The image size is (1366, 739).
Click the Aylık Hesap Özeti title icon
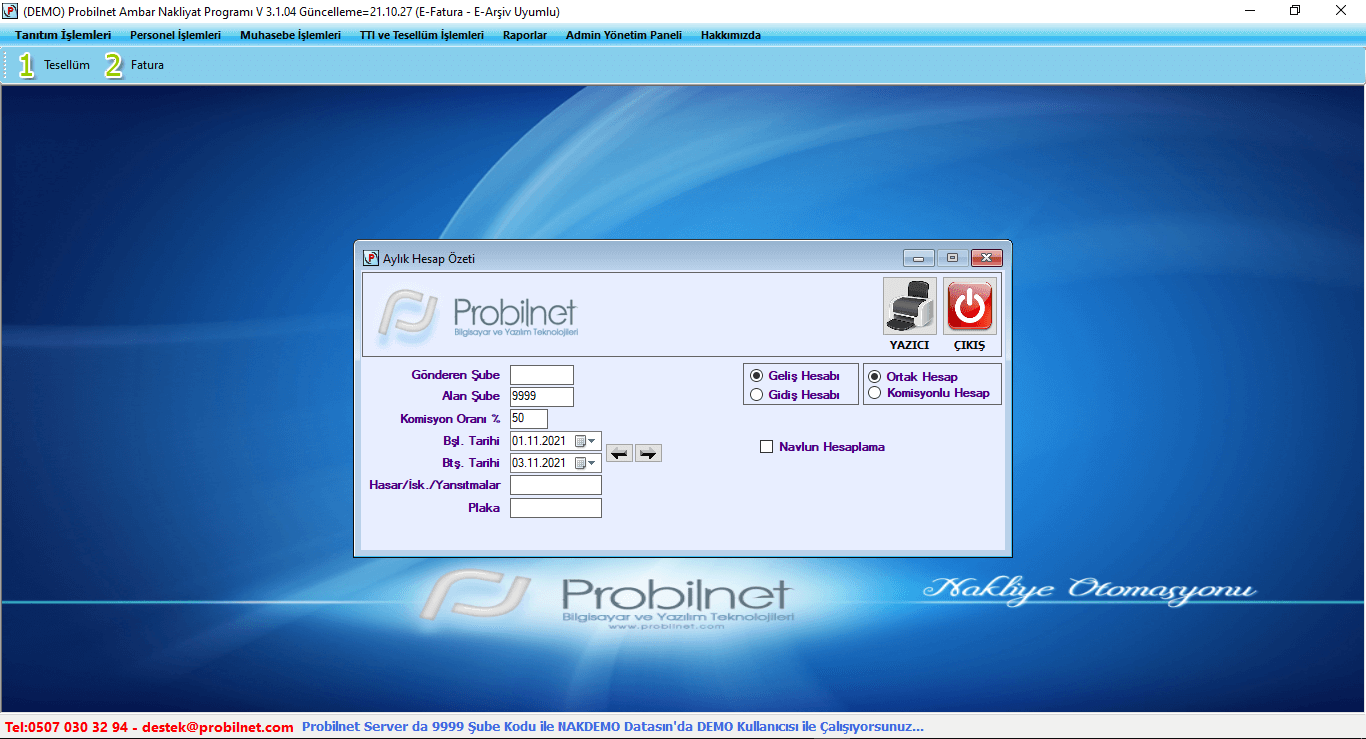click(371, 258)
